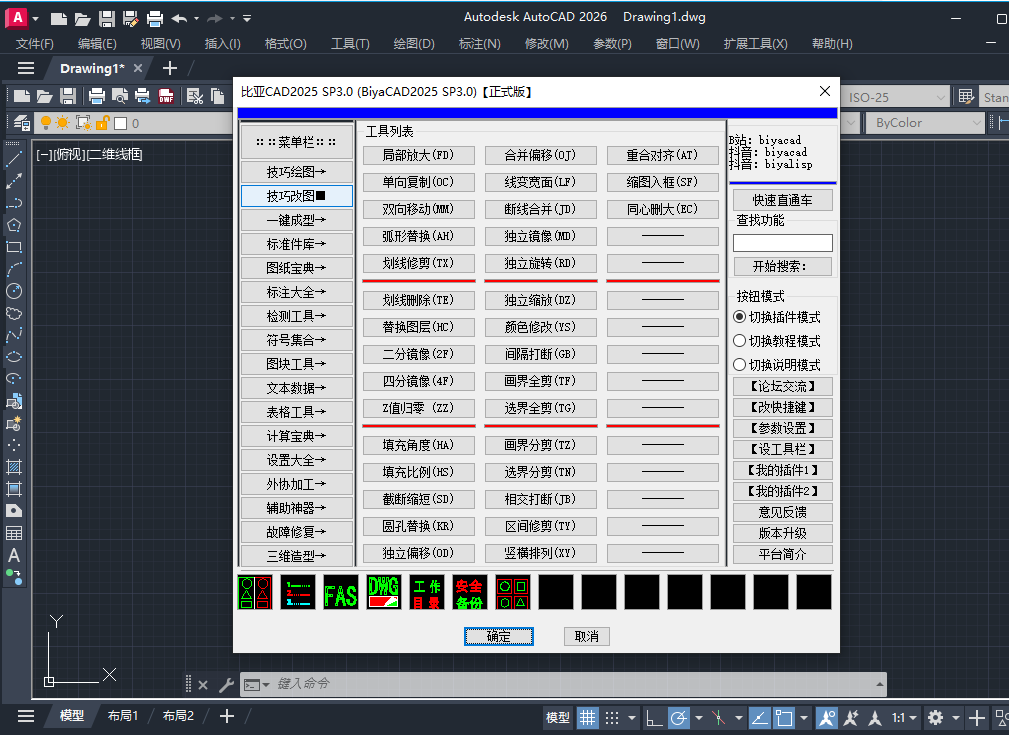Select the Rectangle tool in left toolbar
The width and height of the screenshot is (1009, 735).
click(14, 247)
